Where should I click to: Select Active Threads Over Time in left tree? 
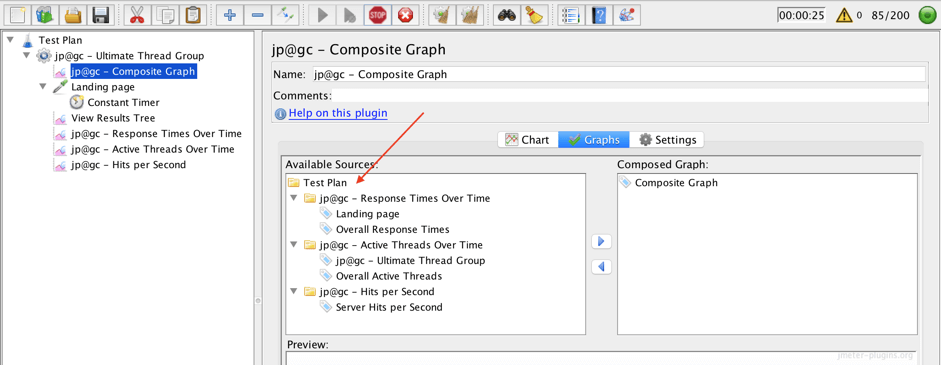click(x=152, y=149)
